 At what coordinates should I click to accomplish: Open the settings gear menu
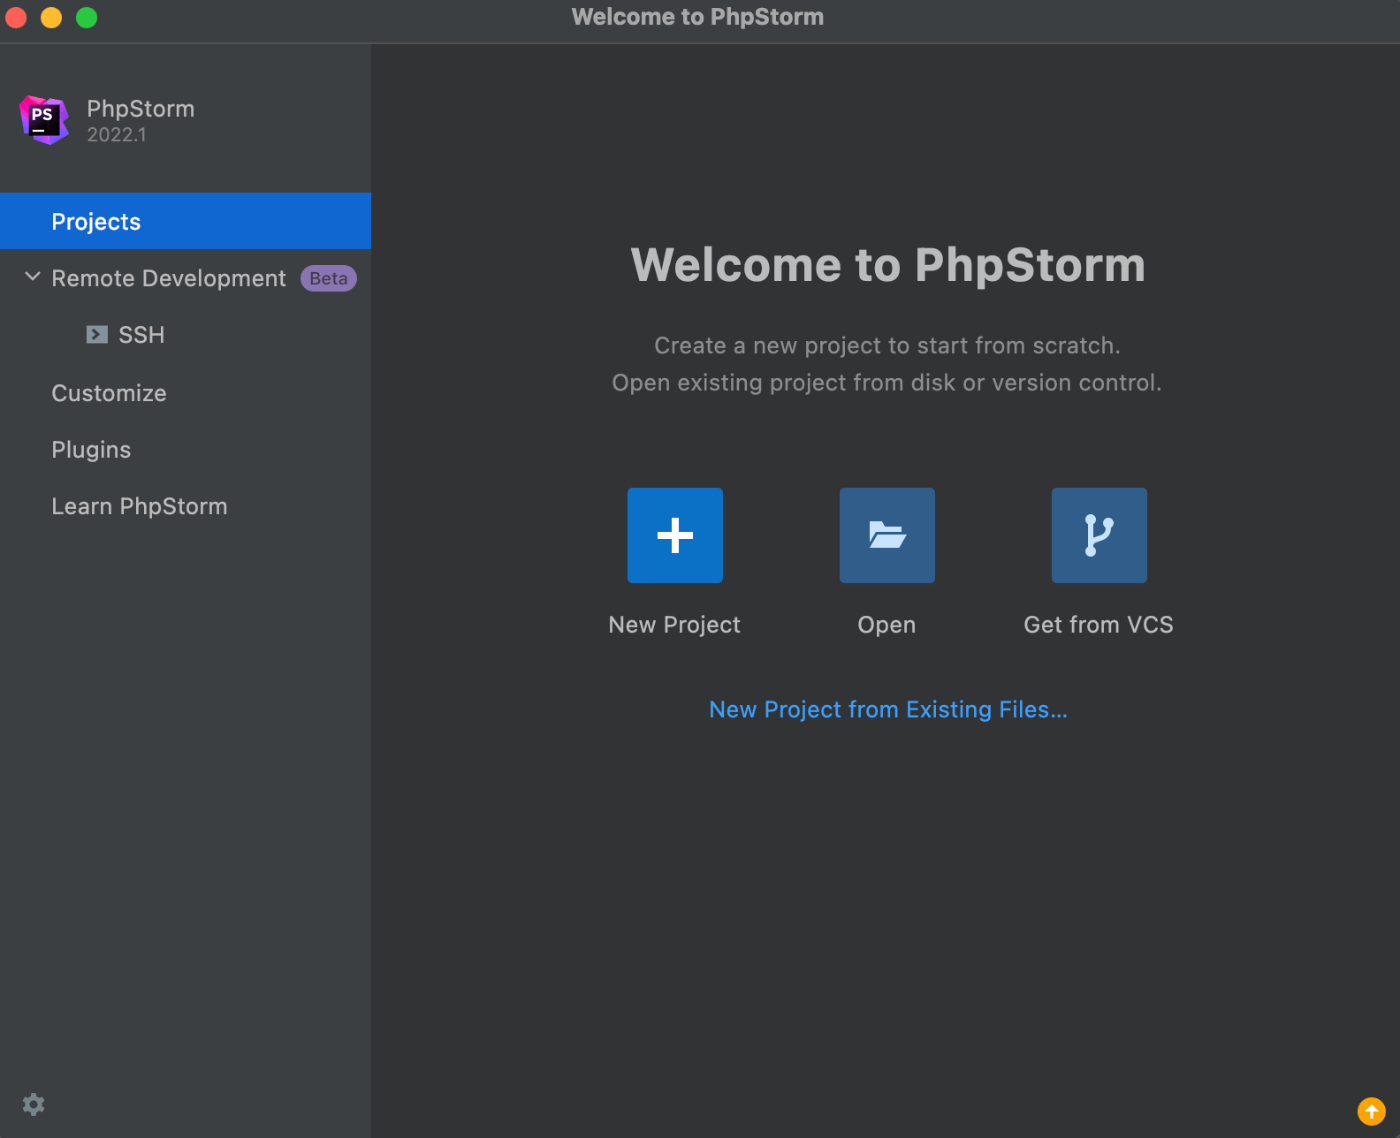point(34,1104)
